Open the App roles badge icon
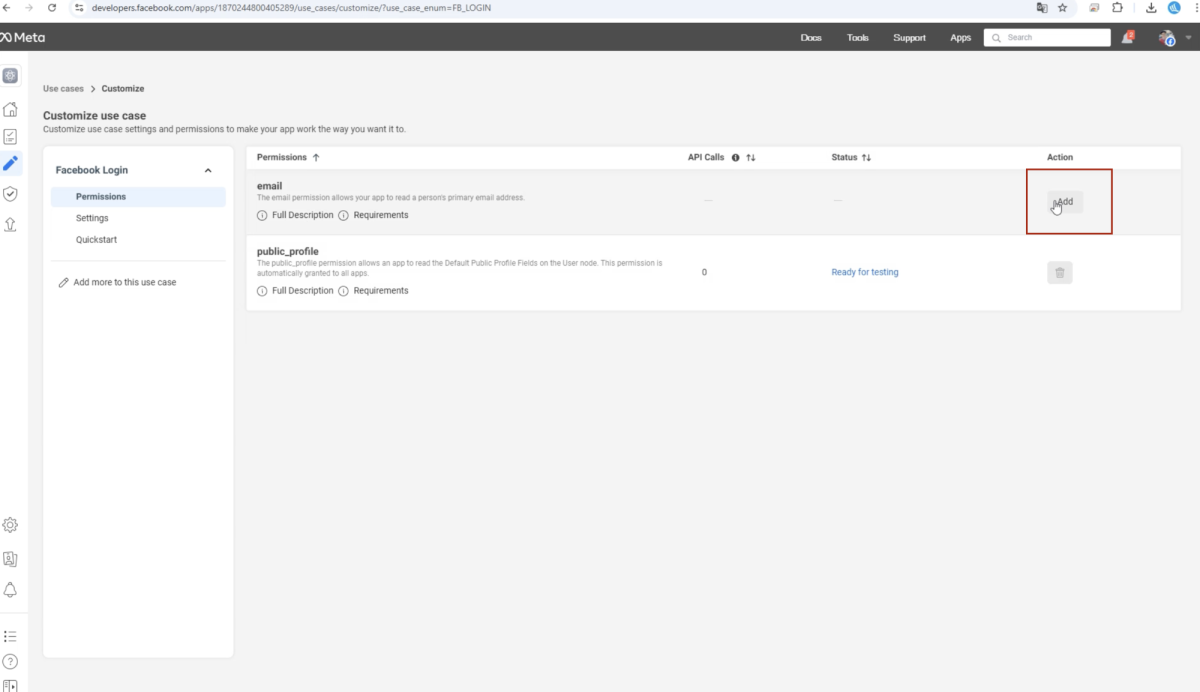The height and width of the screenshot is (692, 1200). click(x=10, y=559)
